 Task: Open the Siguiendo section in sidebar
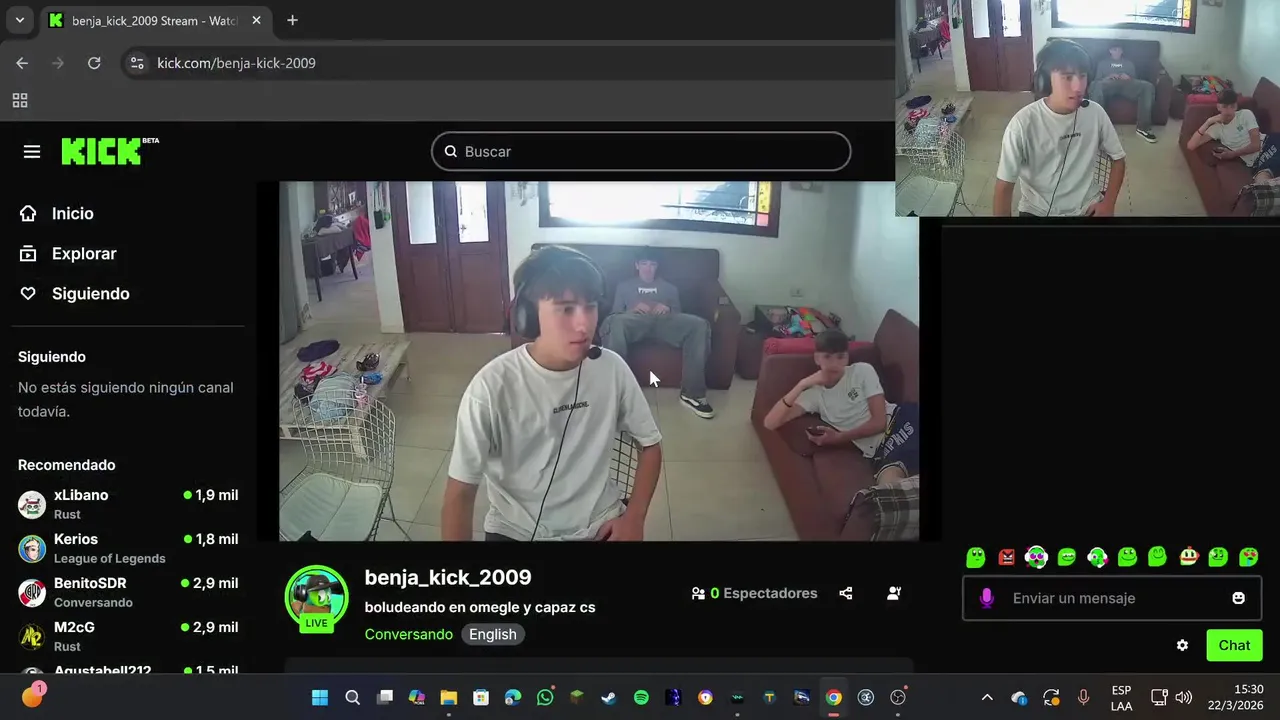pyautogui.click(x=75, y=293)
